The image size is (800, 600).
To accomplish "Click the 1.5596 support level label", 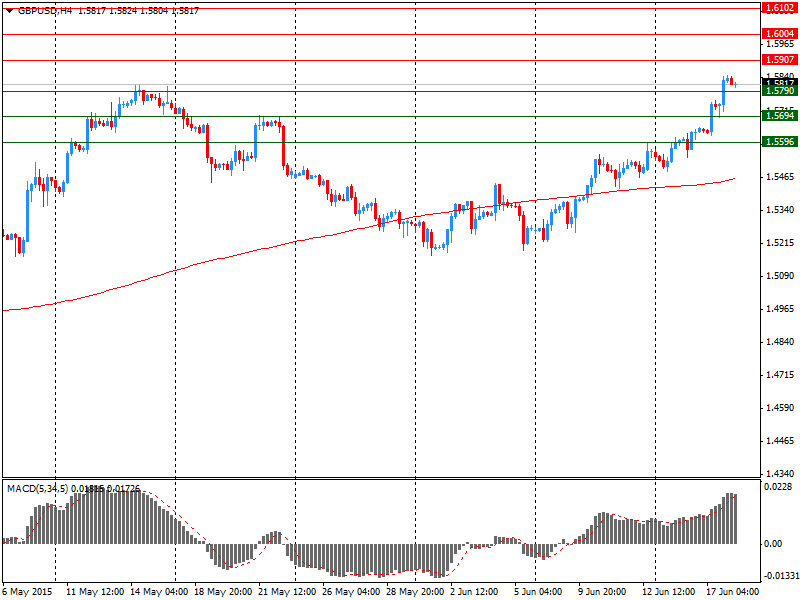I will click(x=780, y=142).
